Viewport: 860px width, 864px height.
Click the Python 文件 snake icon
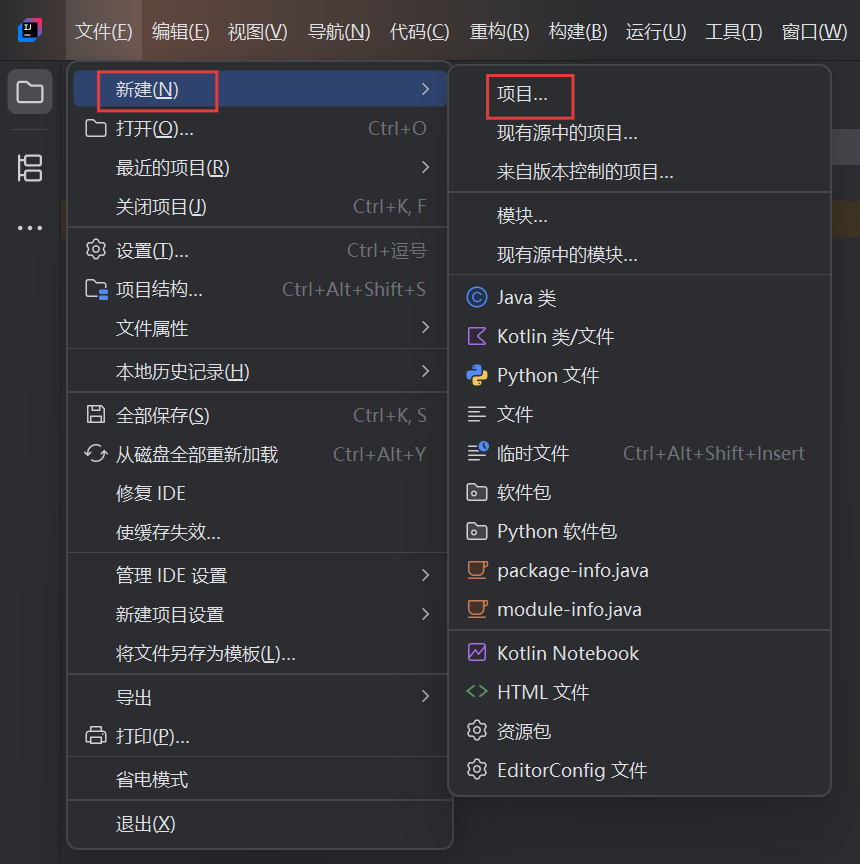point(477,375)
